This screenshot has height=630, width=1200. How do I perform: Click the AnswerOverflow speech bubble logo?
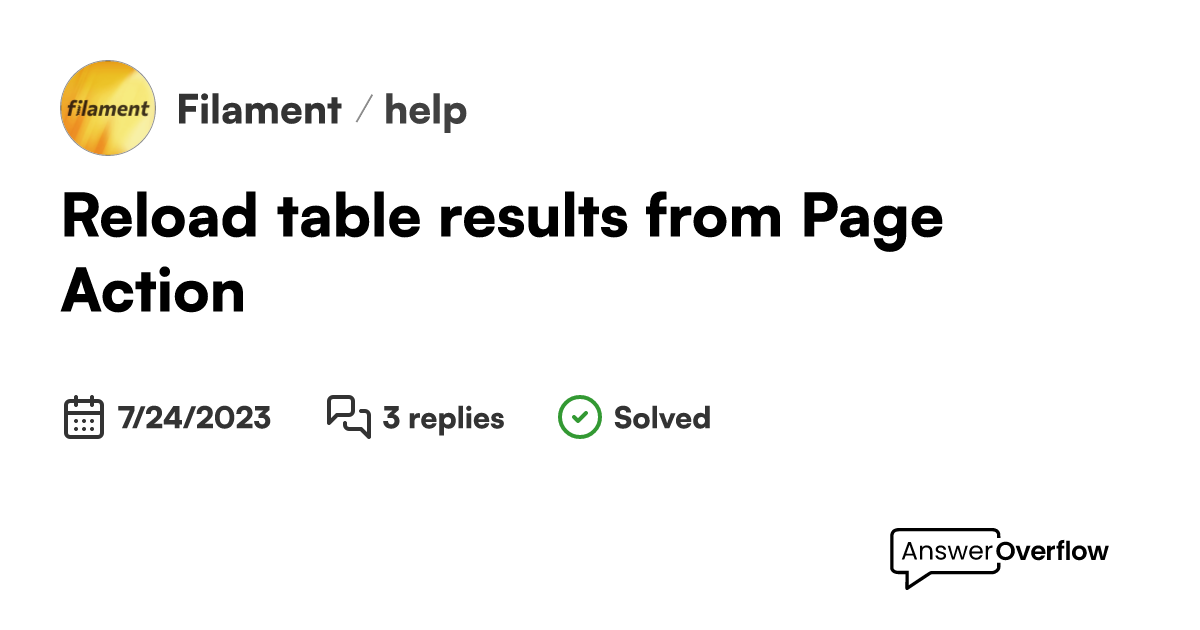(944, 557)
